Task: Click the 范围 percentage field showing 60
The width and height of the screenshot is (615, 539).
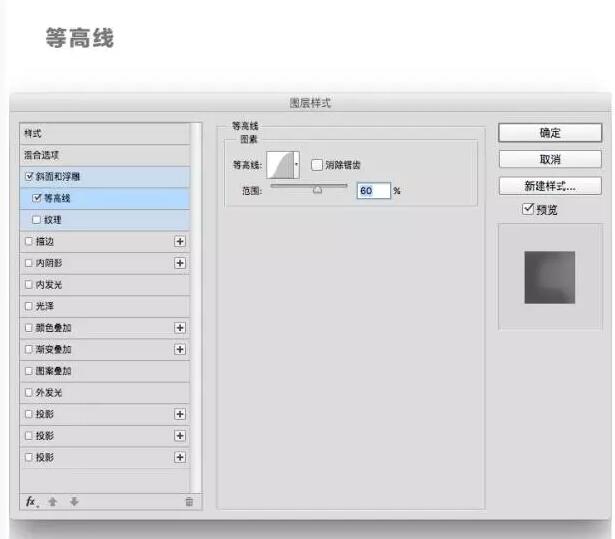Action: pos(373,191)
